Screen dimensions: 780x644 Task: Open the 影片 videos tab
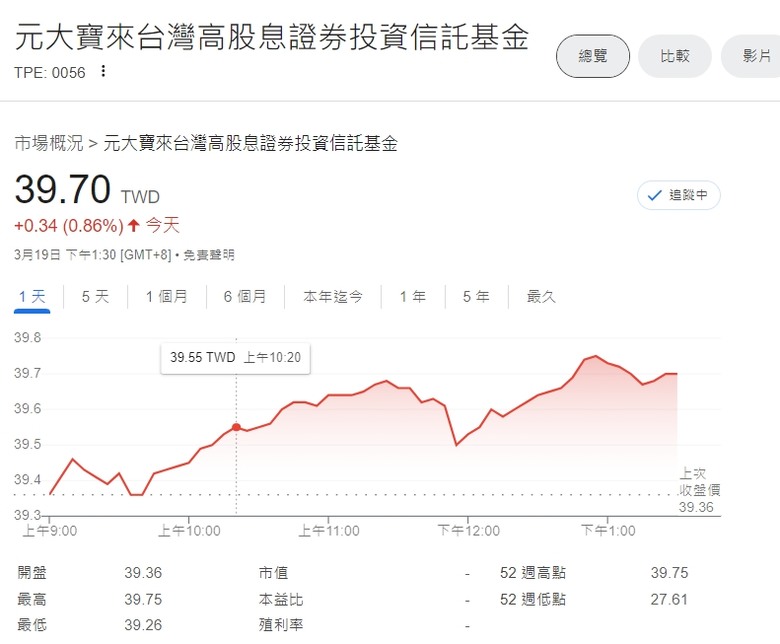pos(753,56)
